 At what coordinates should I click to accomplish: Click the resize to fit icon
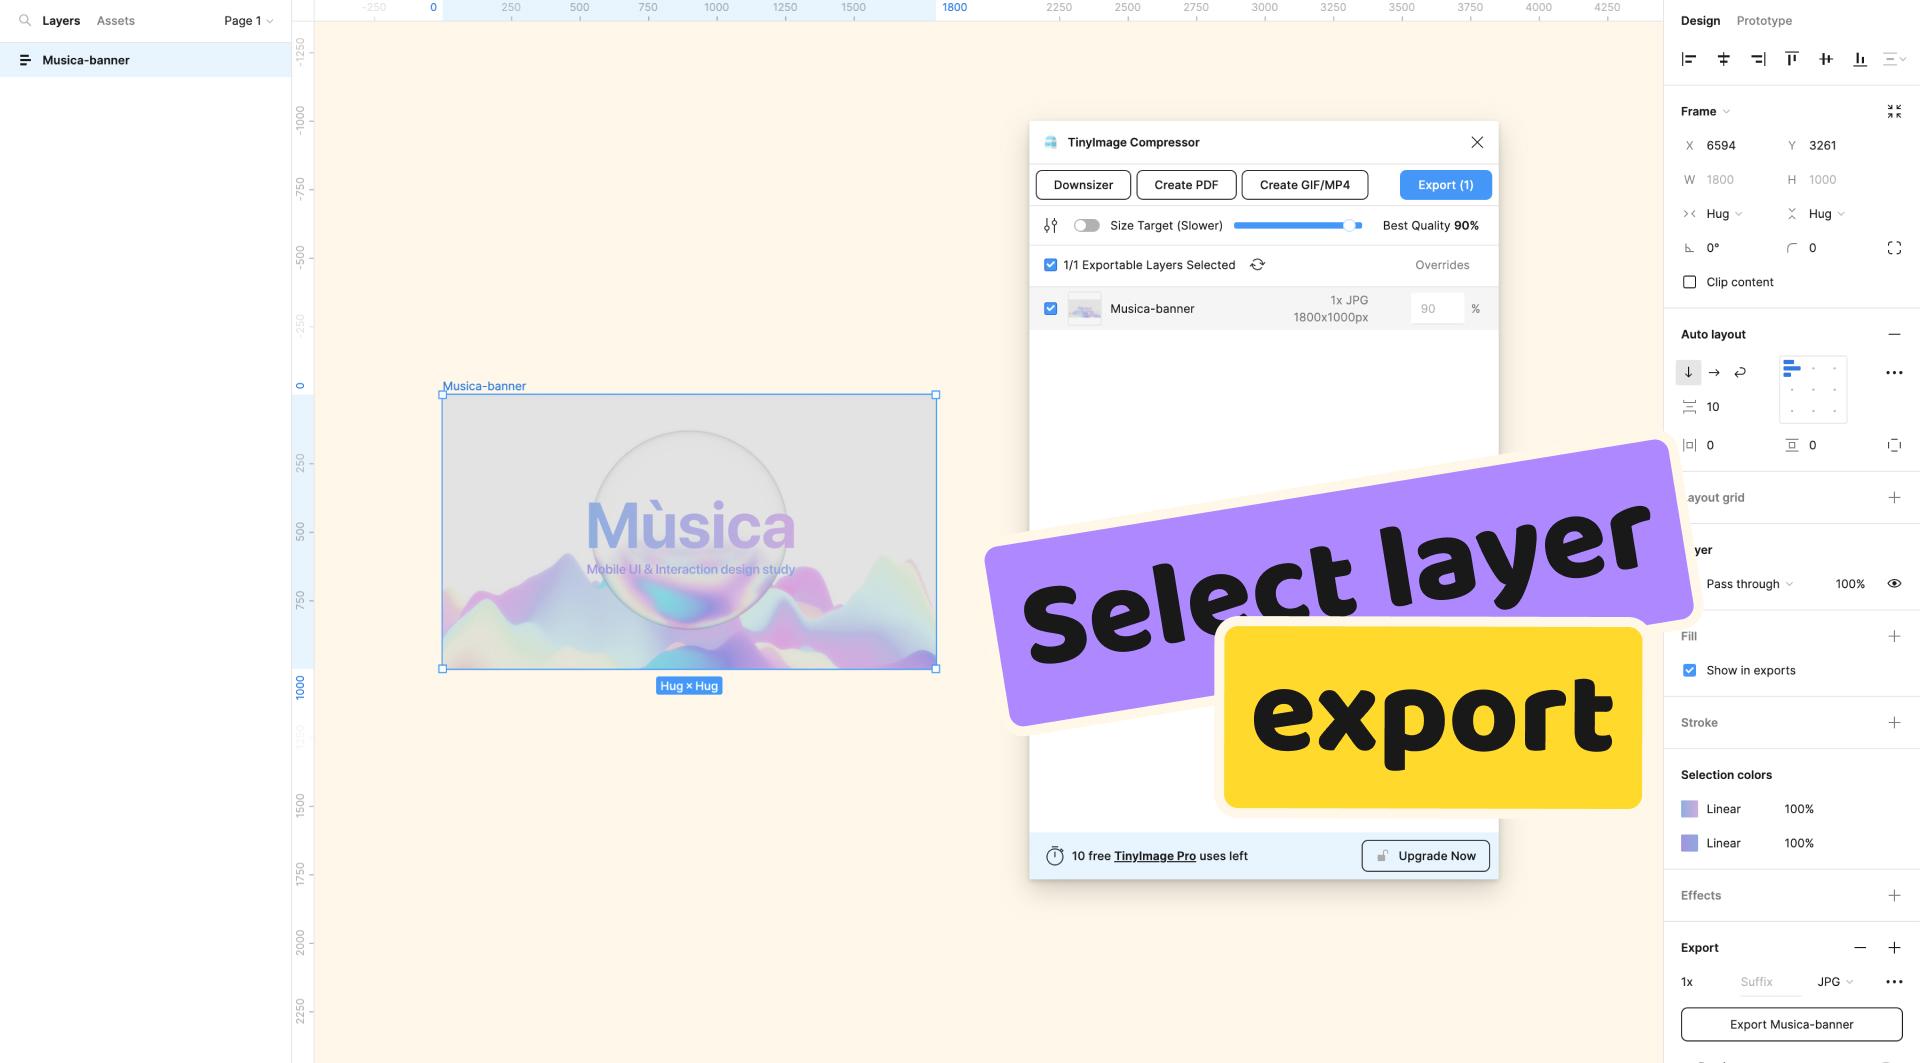pos(1893,111)
